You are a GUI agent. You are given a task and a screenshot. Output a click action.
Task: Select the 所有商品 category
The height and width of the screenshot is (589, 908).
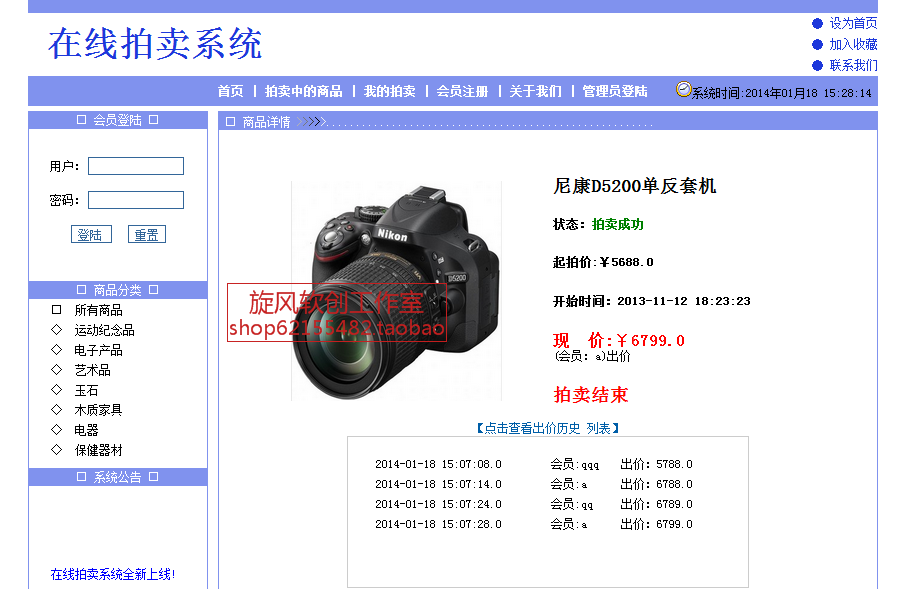(98, 310)
